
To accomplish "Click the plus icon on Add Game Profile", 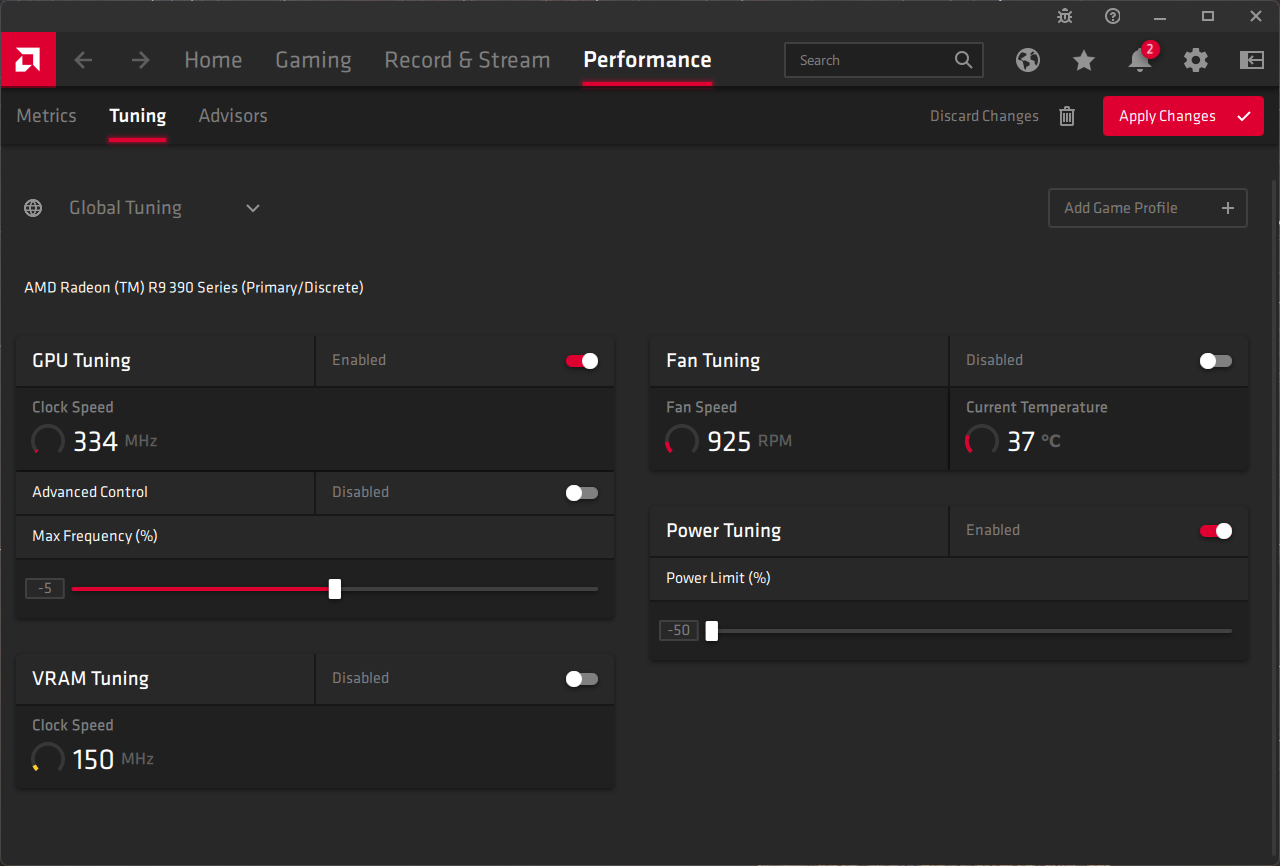I will point(1228,208).
